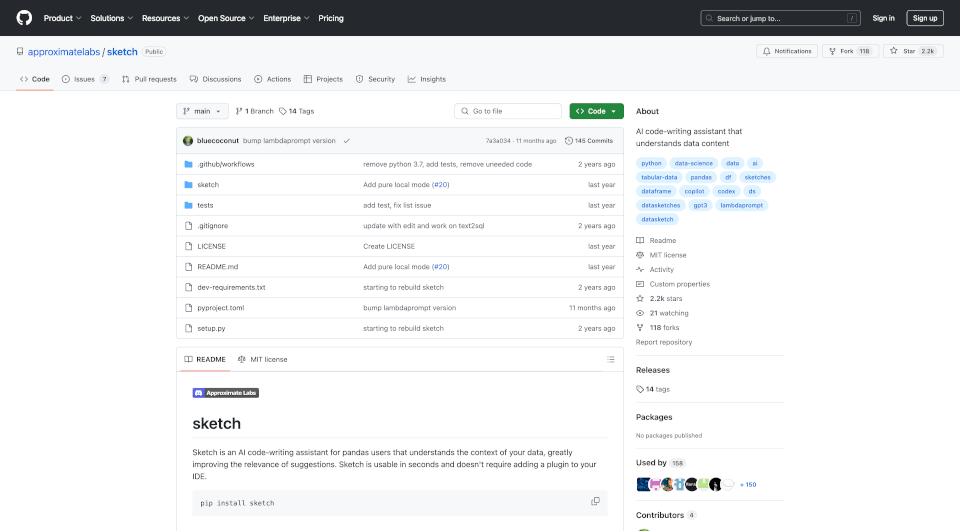This screenshot has height=531, width=960.
Task: Select the MIT license tab
Action: pyautogui.click(x=262, y=359)
